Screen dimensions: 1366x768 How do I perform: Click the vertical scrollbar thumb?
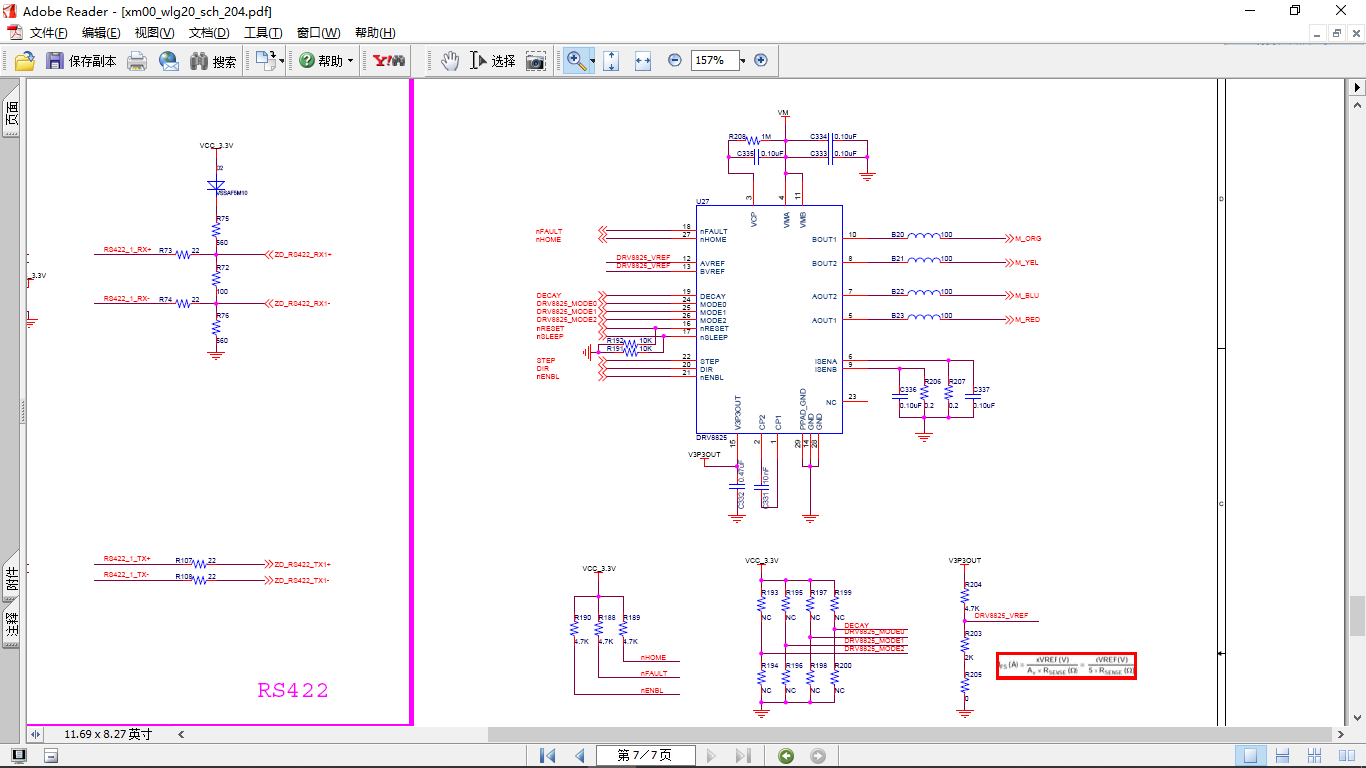1357,615
